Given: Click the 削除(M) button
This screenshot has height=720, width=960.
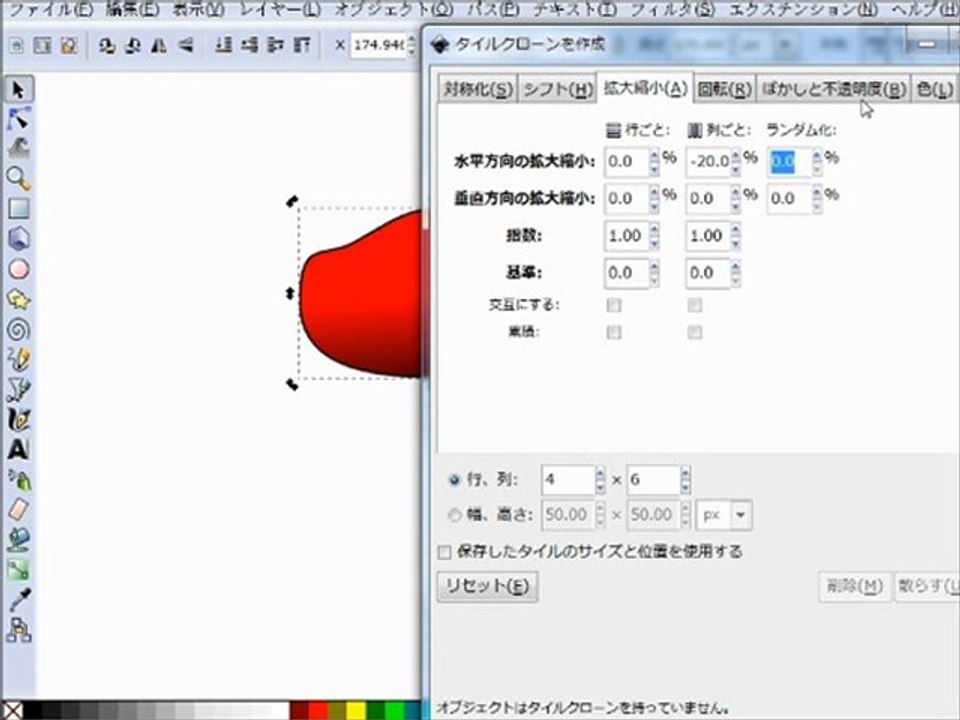Looking at the screenshot, I should (855, 587).
